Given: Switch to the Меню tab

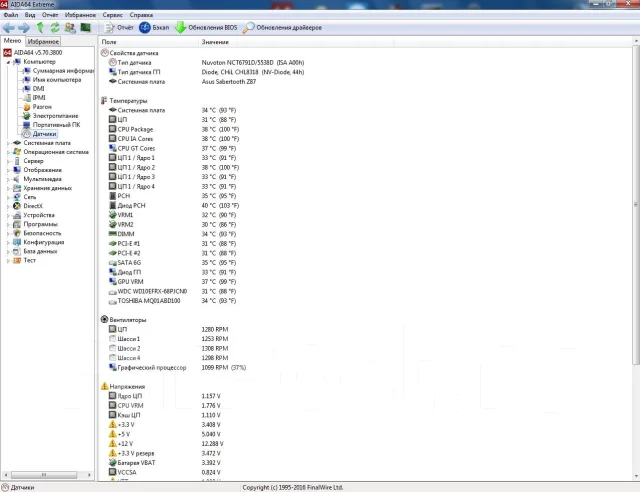Looking at the screenshot, I should pyautogui.click(x=12, y=41).
